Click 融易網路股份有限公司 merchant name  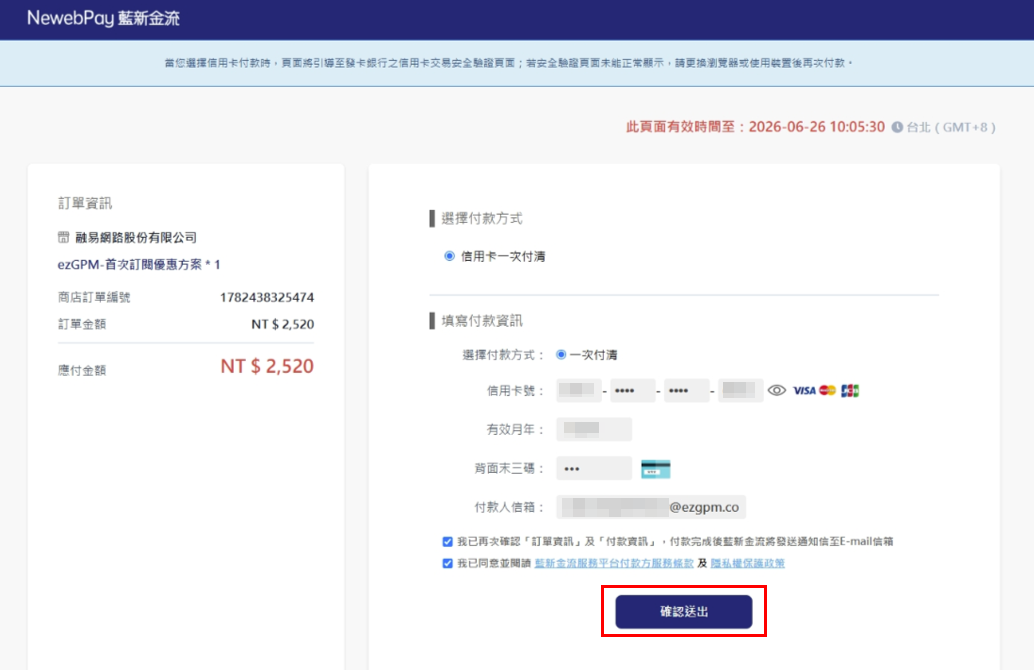click(136, 237)
